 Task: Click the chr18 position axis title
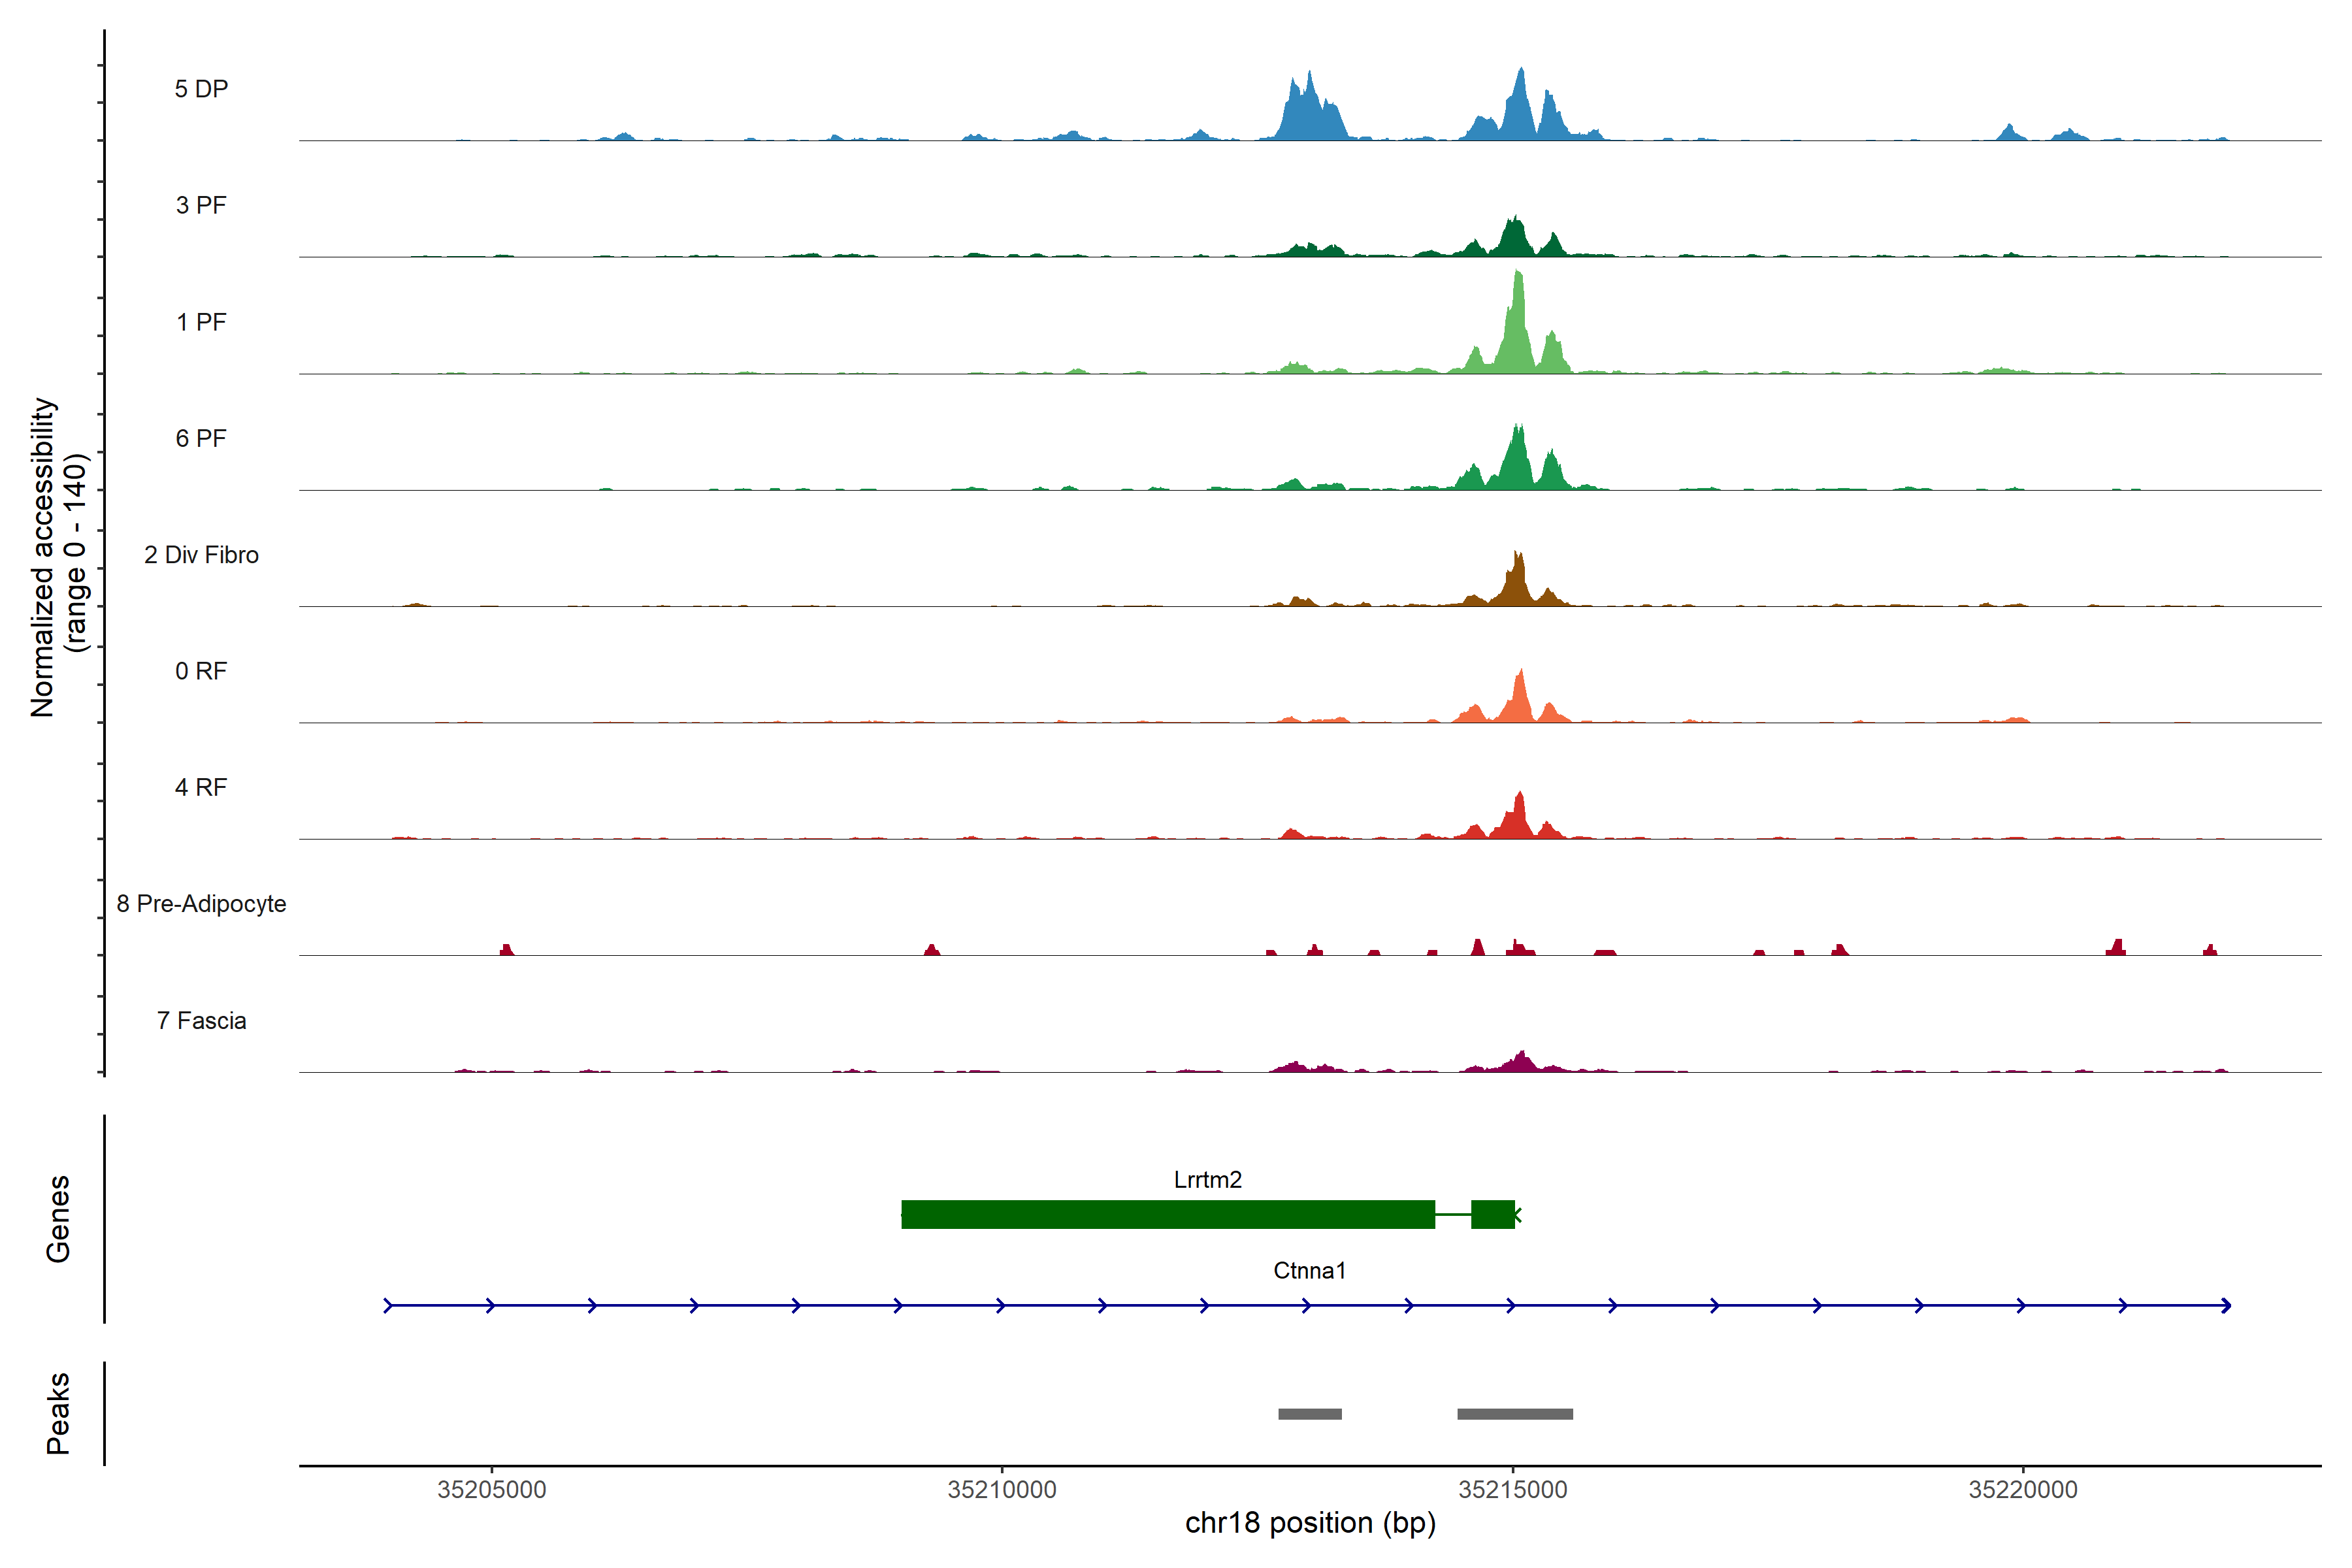coord(1309,1523)
